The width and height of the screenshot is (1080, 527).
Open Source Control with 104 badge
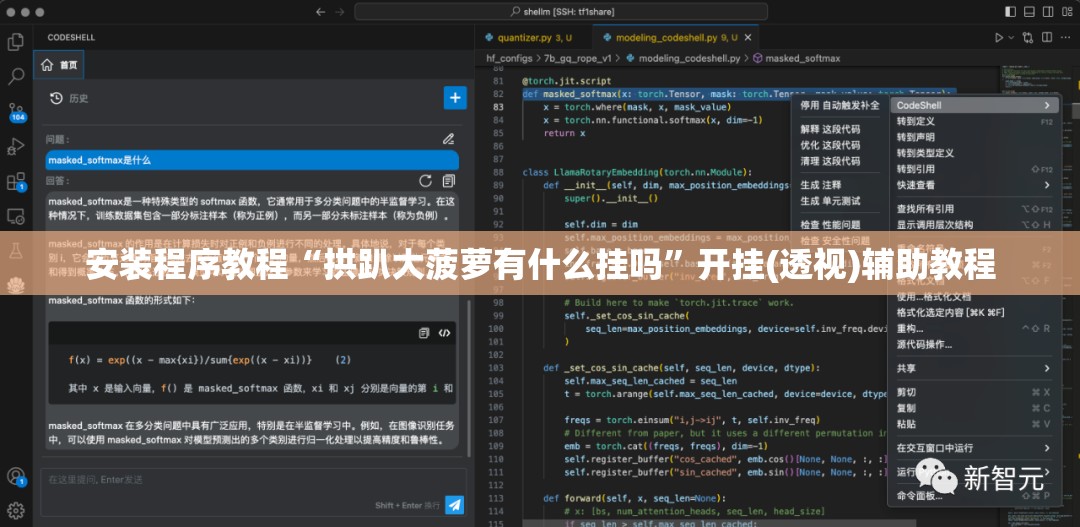17,112
